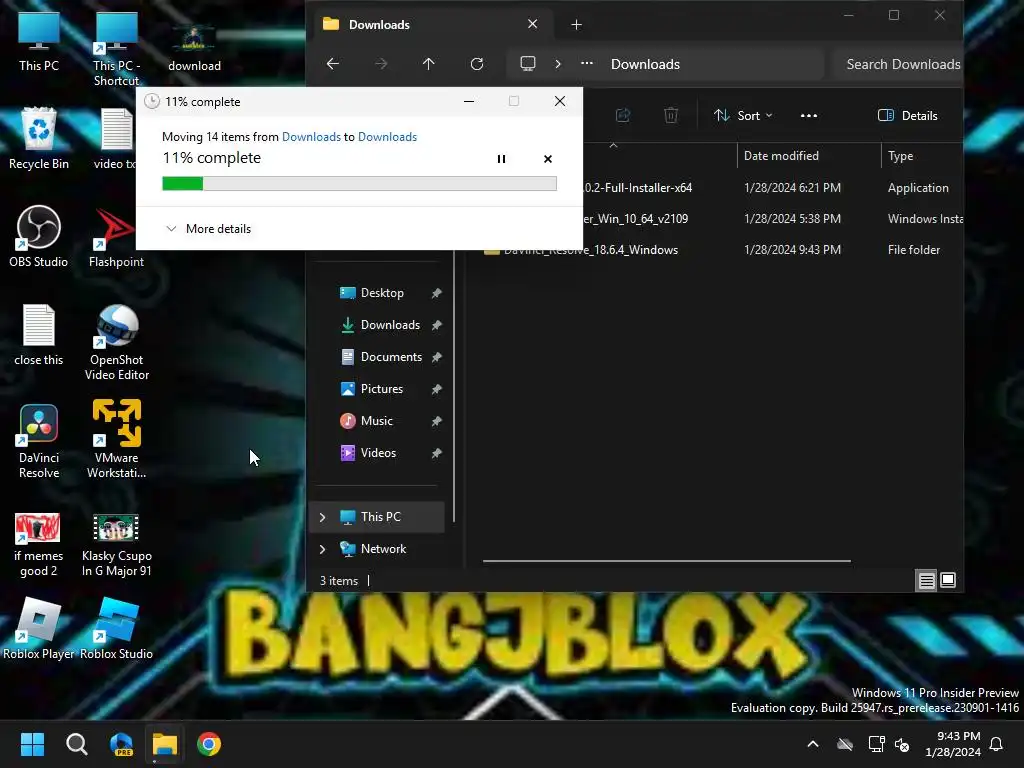Switch to details list view
1024x768 pixels.
pyautogui.click(x=926, y=580)
